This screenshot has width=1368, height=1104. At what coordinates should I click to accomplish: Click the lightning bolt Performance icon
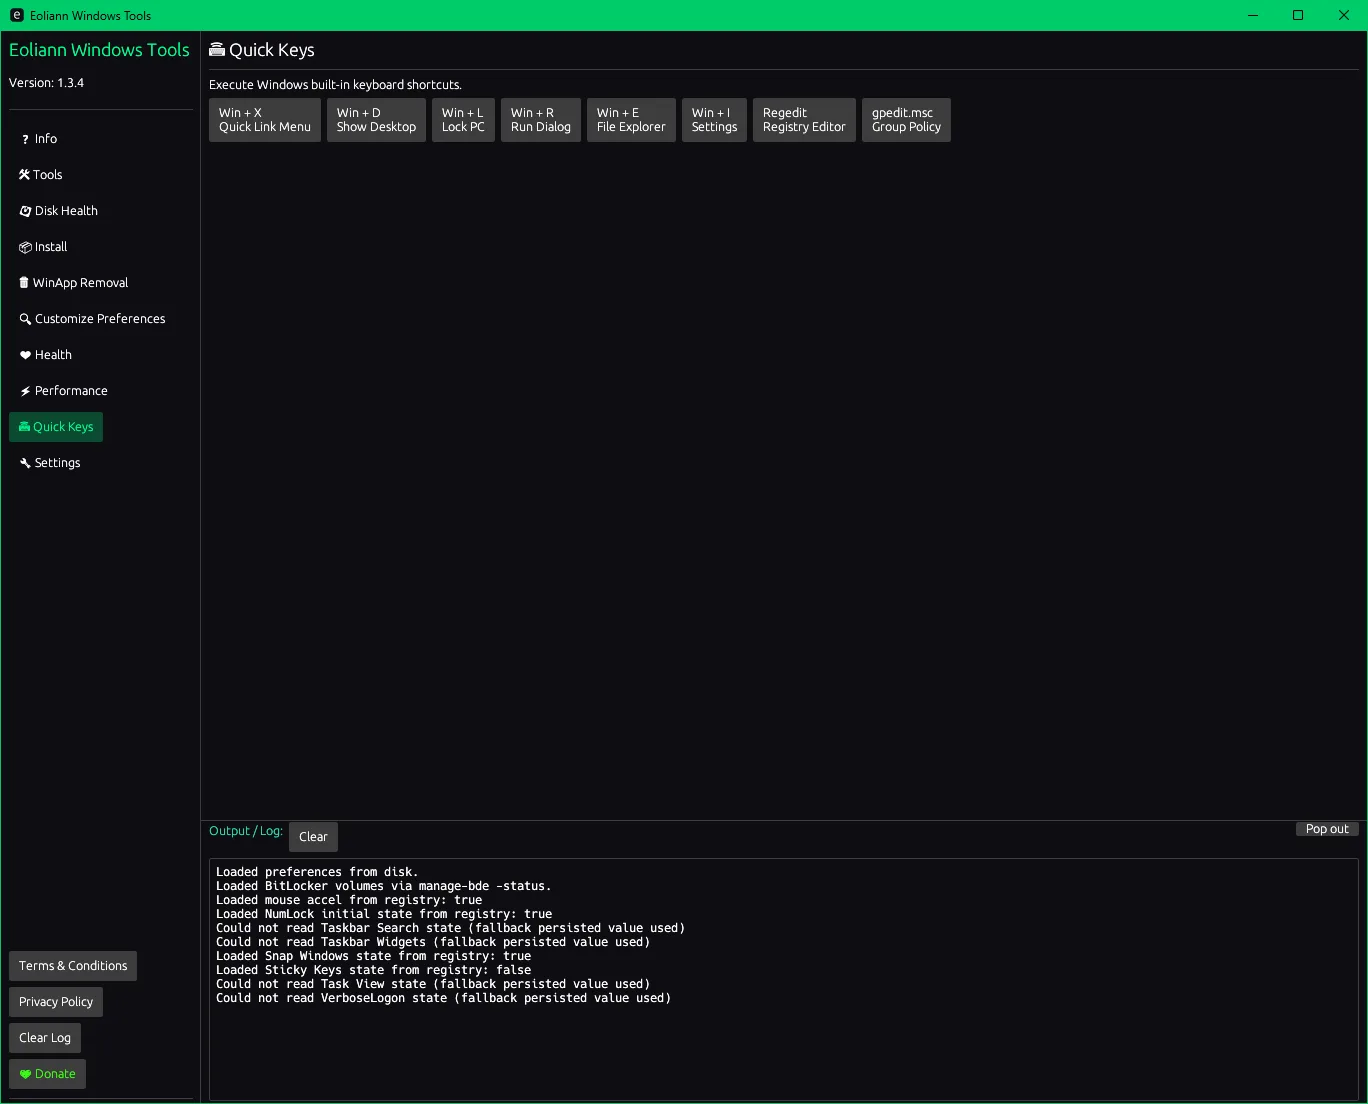point(25,391)
